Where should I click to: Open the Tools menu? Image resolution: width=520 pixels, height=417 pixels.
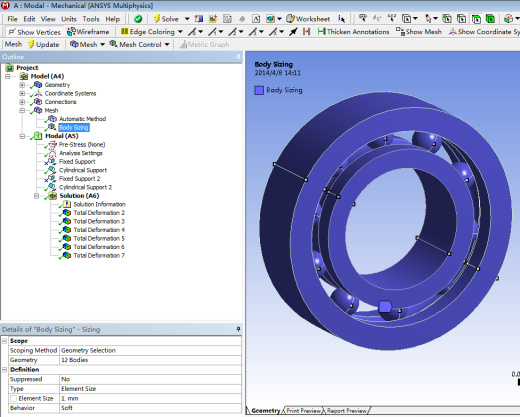(91, 19)
